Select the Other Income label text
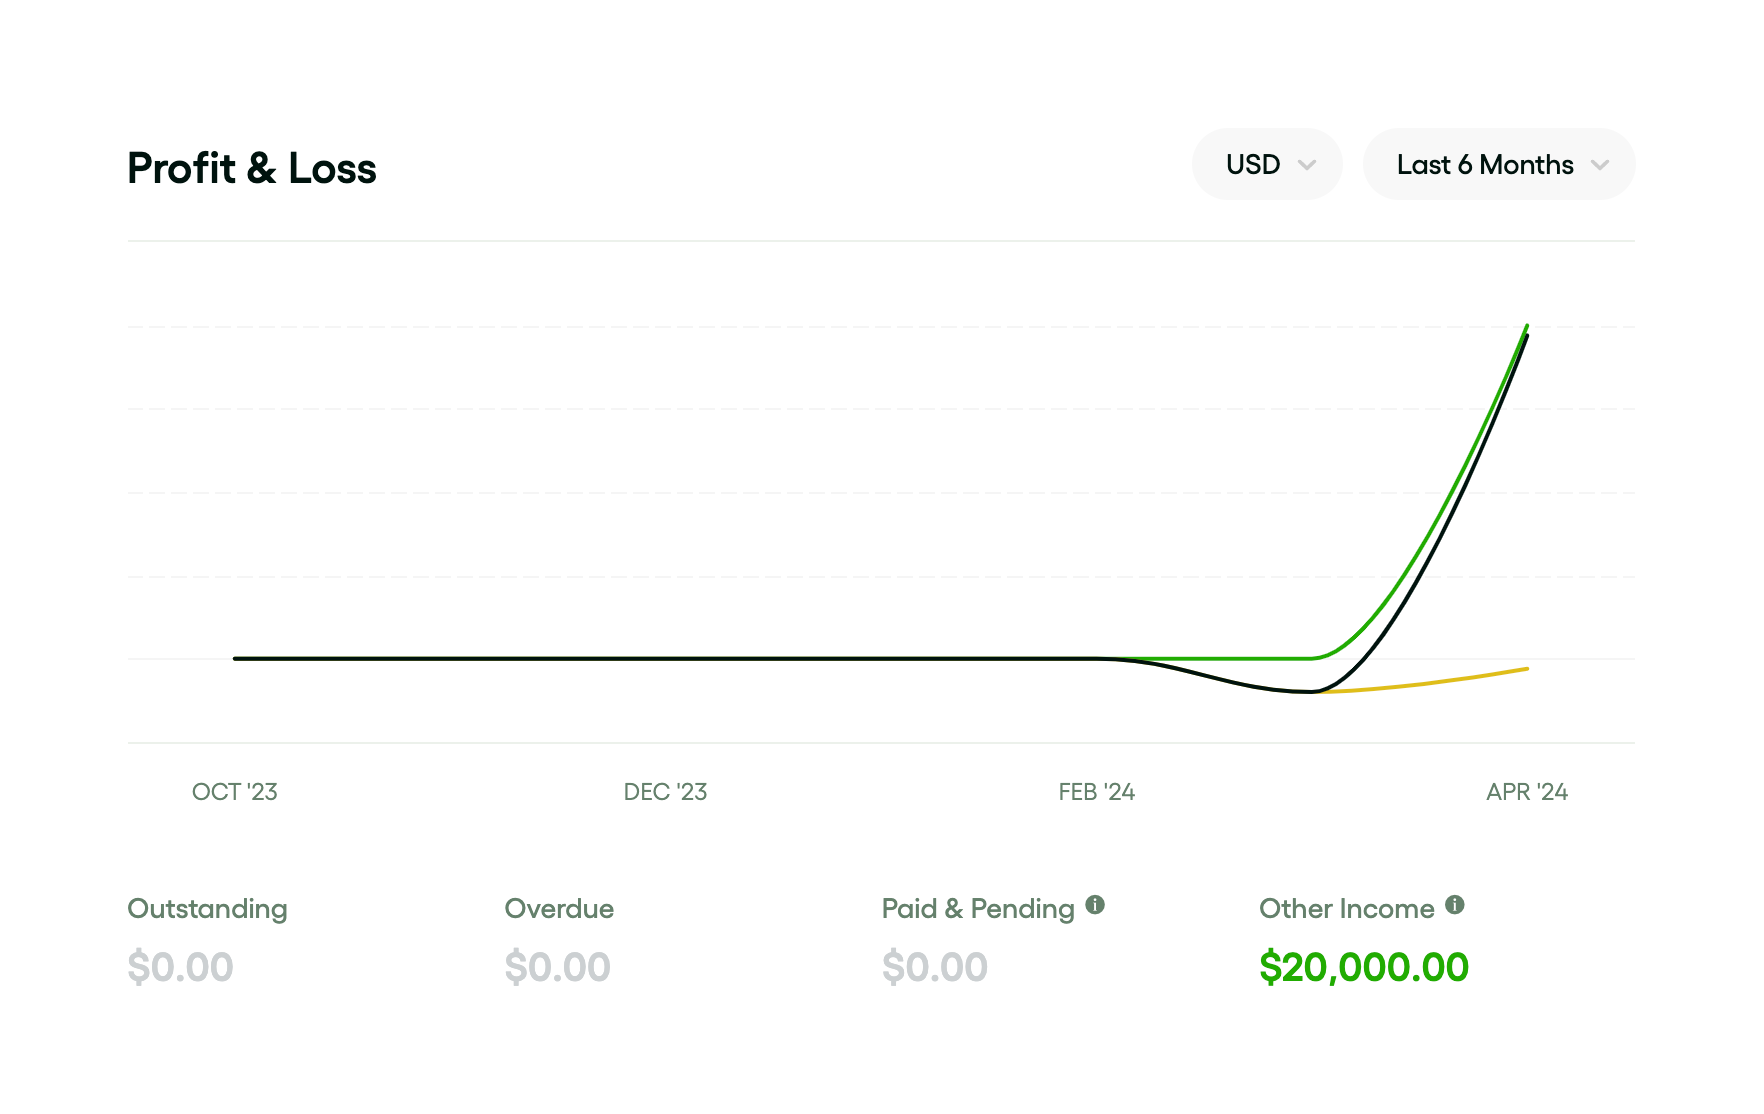 (x=1346, y=909)
